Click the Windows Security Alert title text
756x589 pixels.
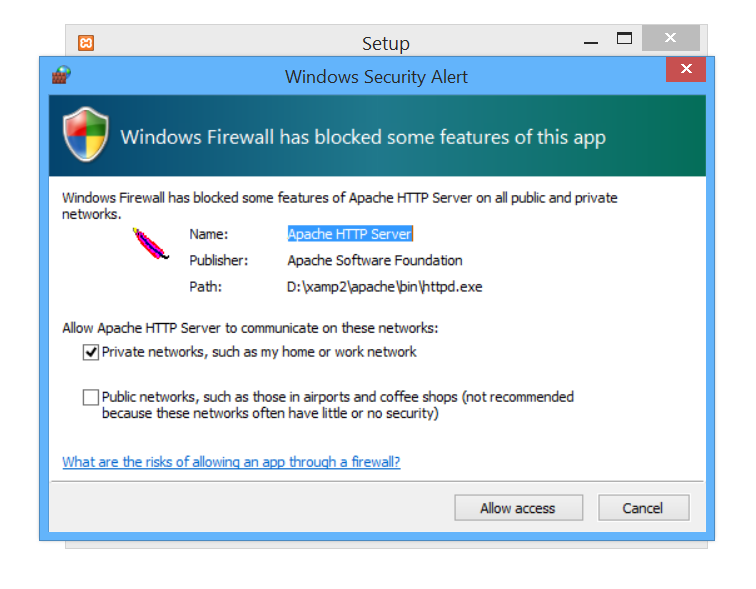[x=376, y=77]
